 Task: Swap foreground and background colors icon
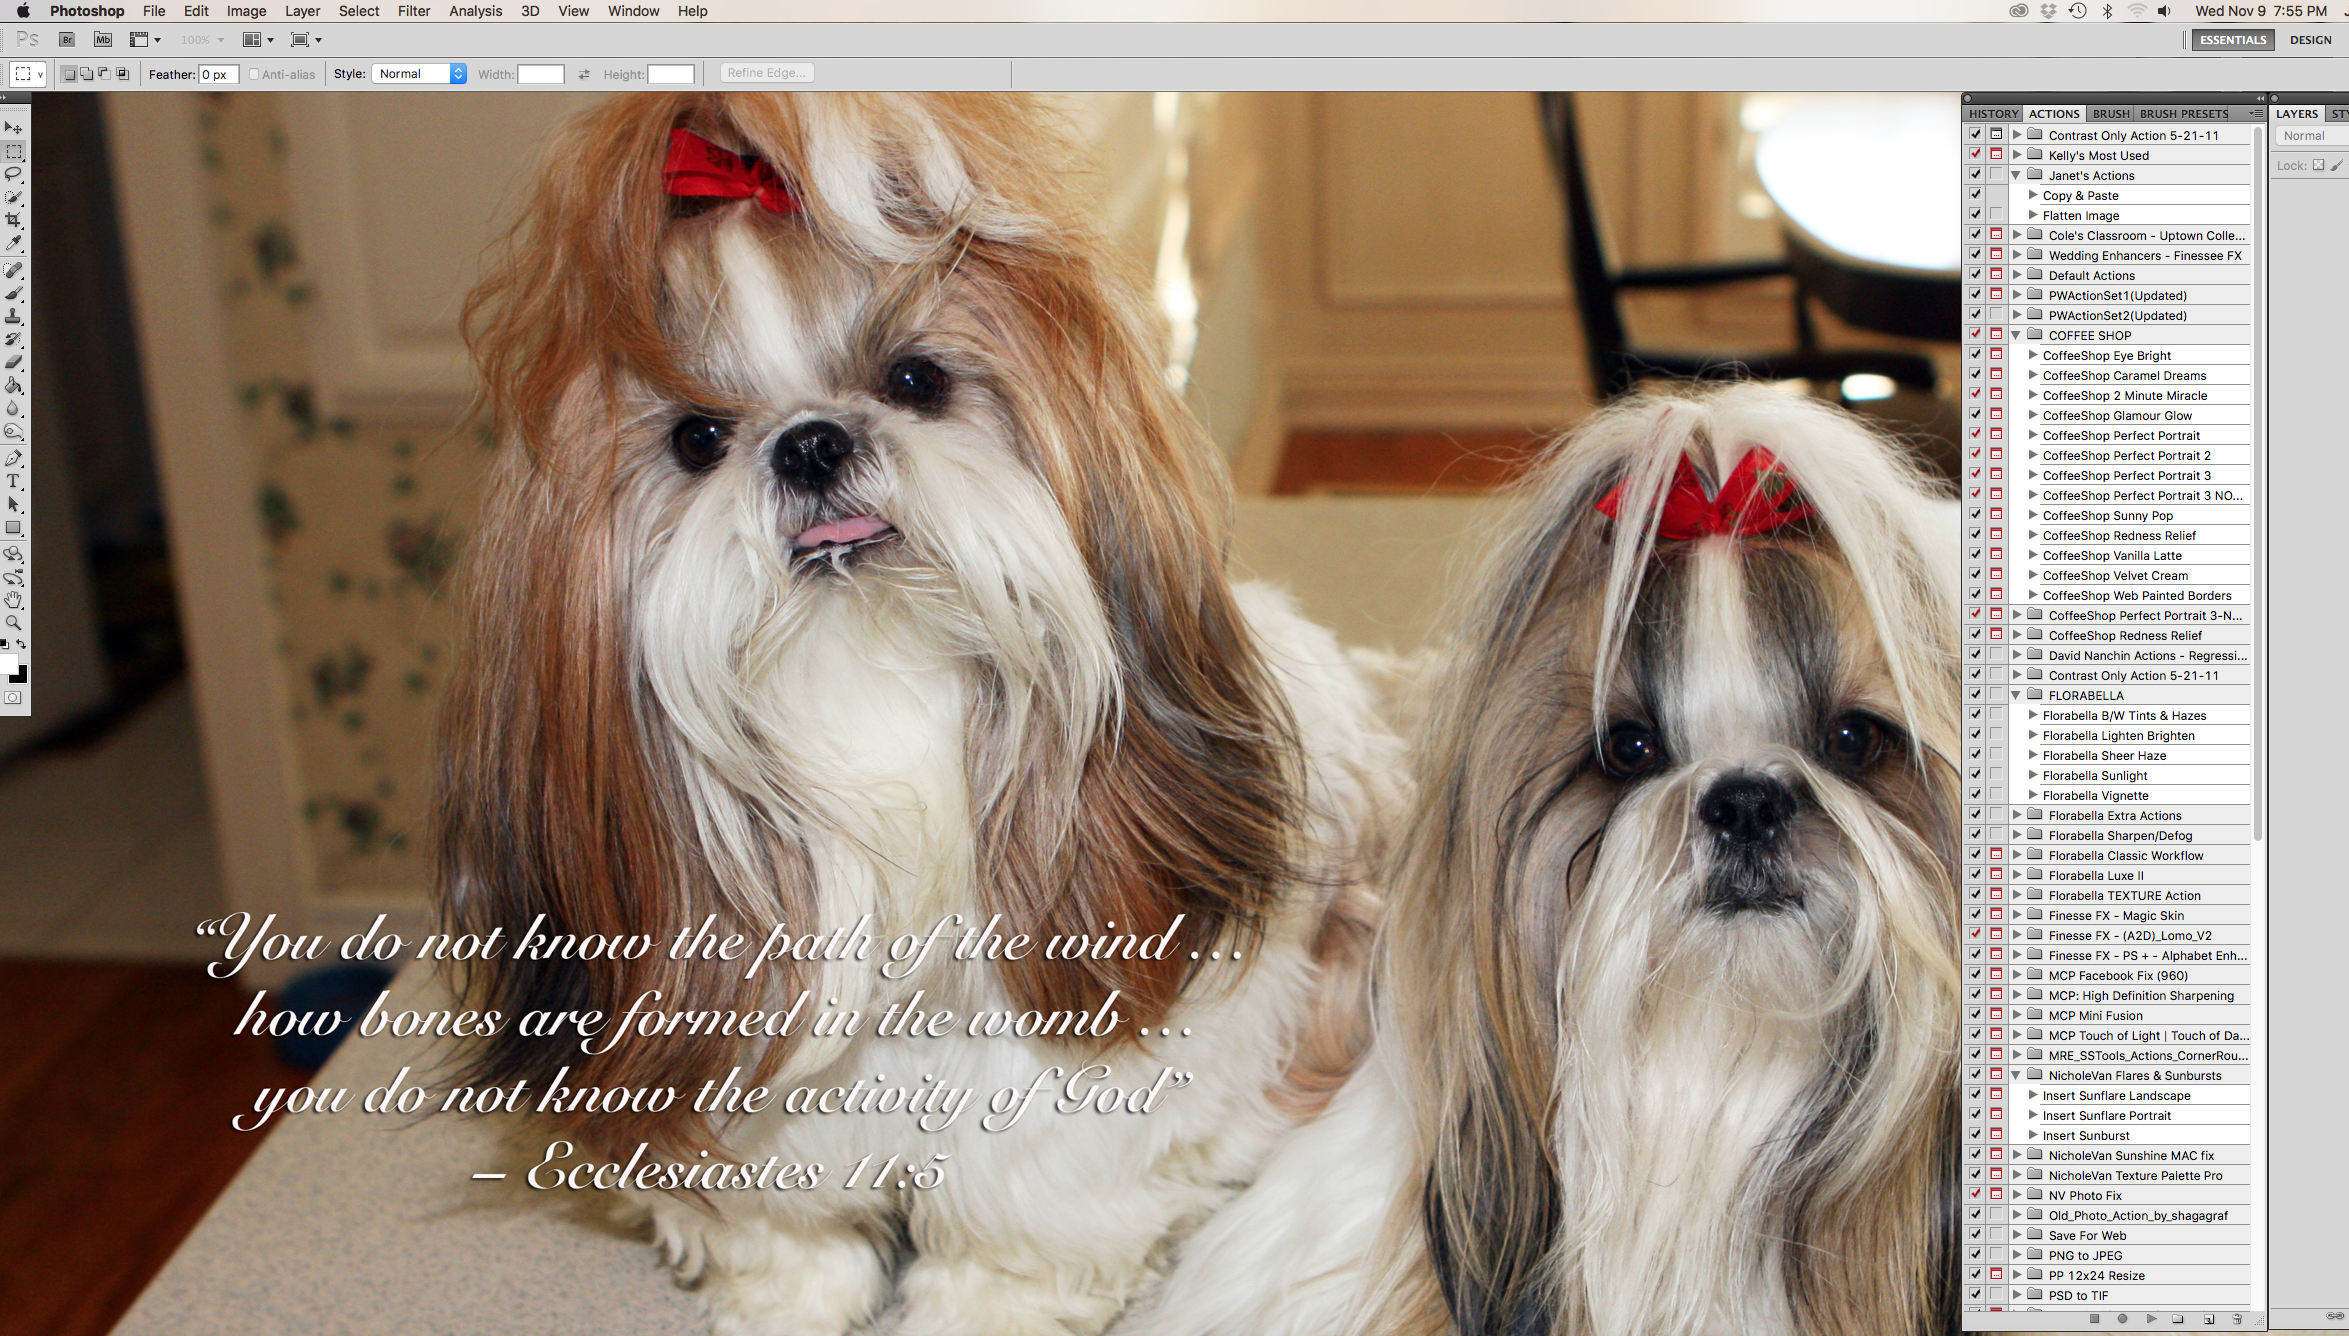click(21, 645)
